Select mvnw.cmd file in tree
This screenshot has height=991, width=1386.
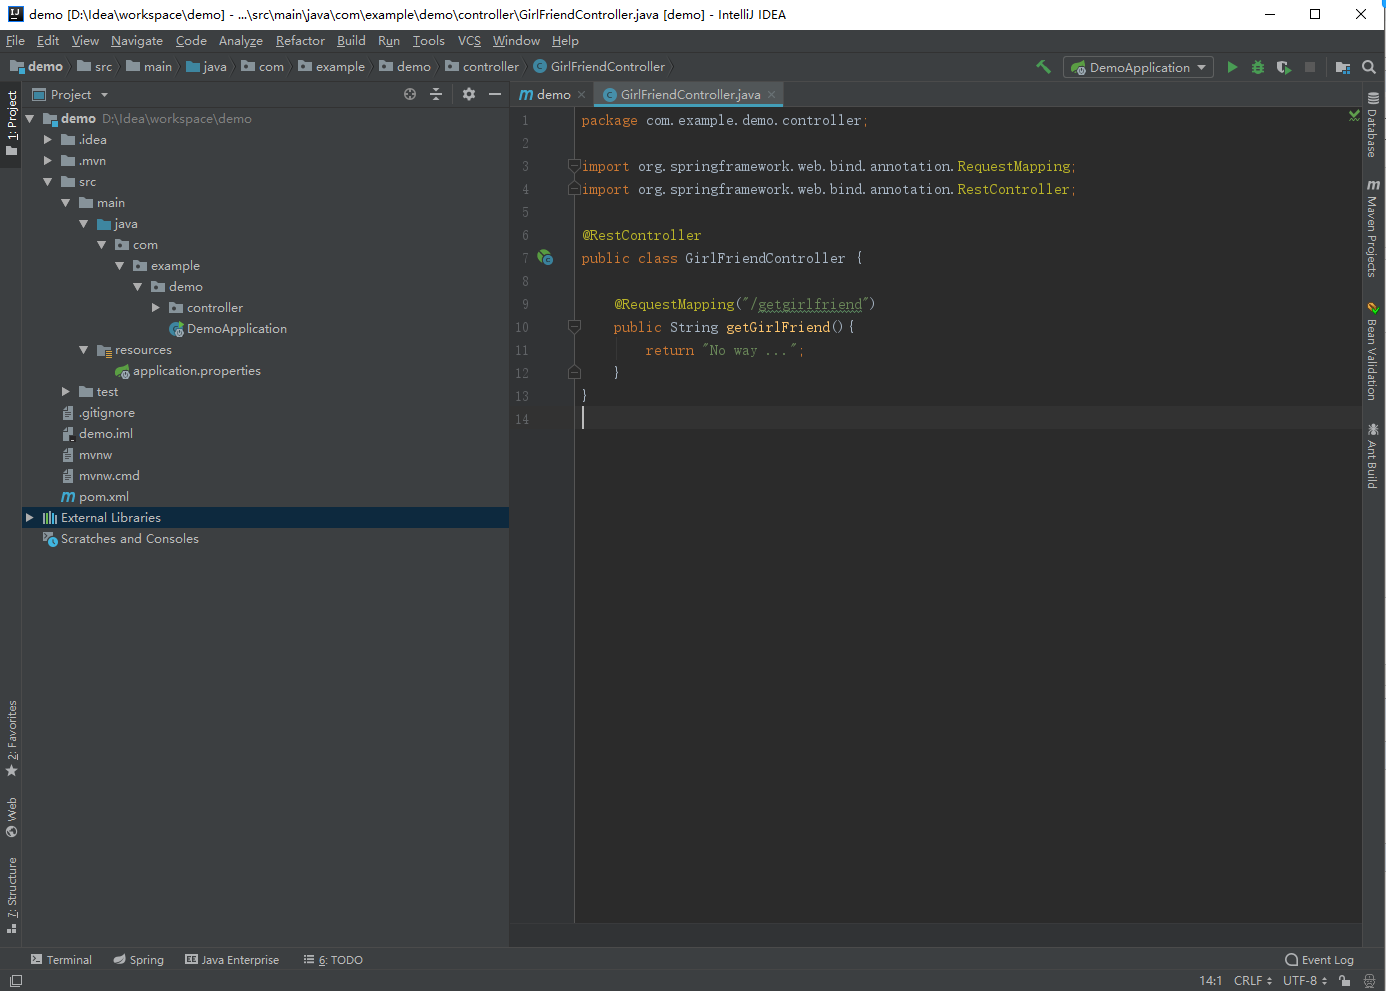click(x=100, y=475)
